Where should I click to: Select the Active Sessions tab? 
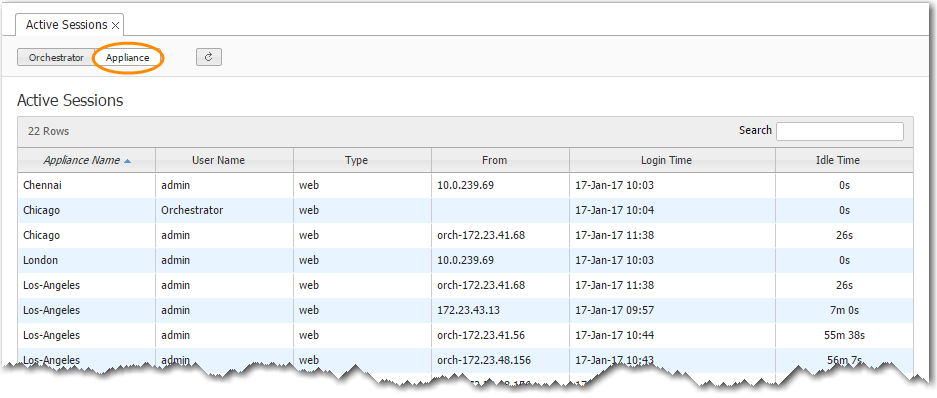[x=69, y=25]
